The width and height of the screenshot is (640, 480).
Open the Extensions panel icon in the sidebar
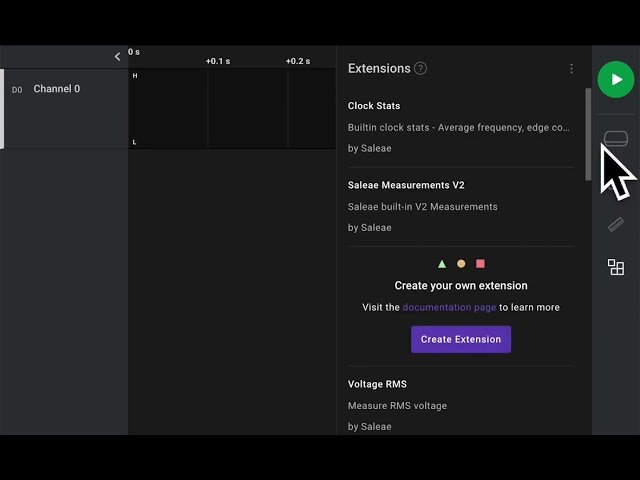coord(616,267)
